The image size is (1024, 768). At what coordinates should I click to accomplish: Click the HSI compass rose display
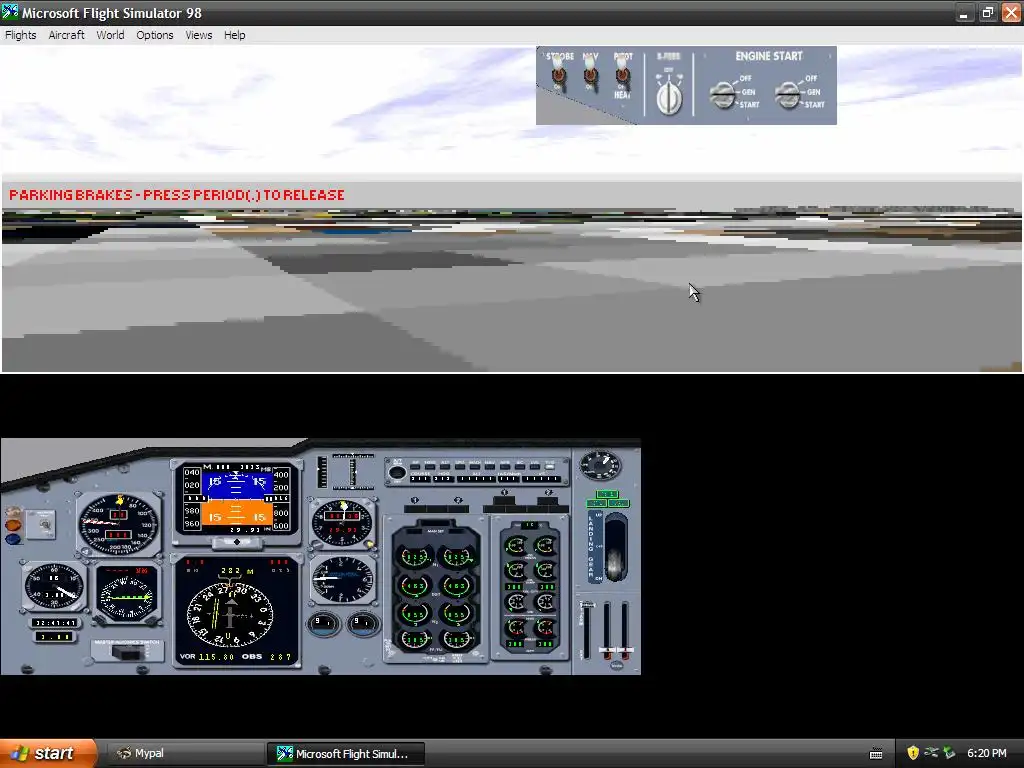(230, 614)
